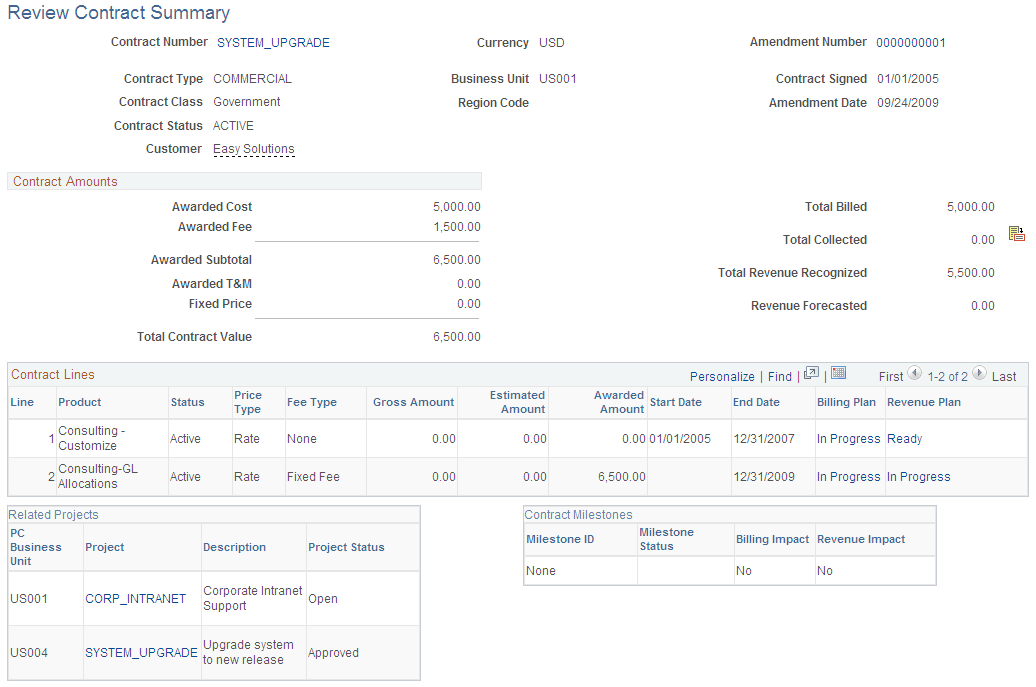Image resolution: width=1036 pixels, height=687 pixels.
Task: Open contract number SYSTEM_UPGRADE
Action: [273, 43]
